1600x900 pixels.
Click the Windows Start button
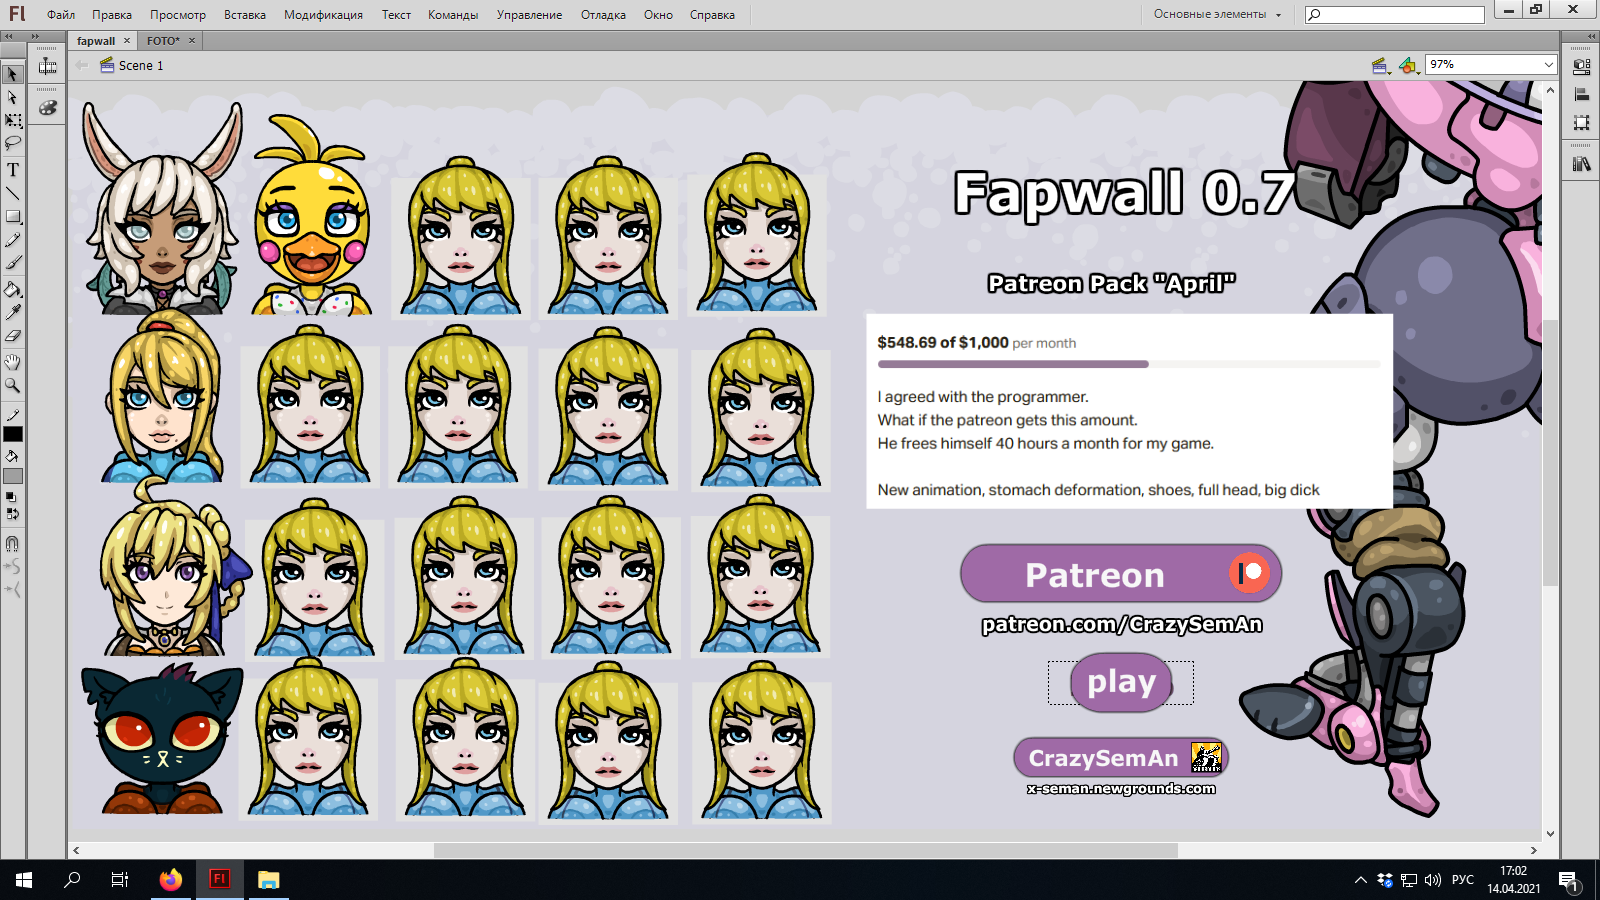pyautogui.click(x=24, y=880)
